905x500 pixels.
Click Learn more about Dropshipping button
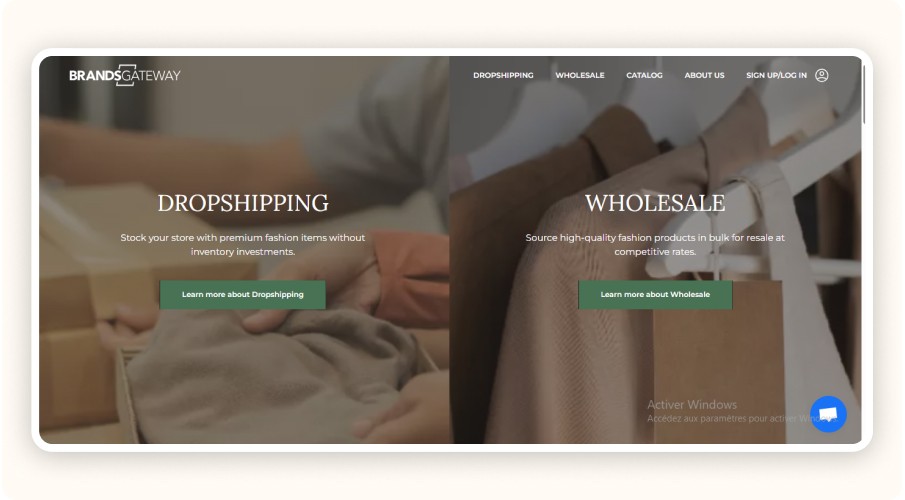pos(242,294)
